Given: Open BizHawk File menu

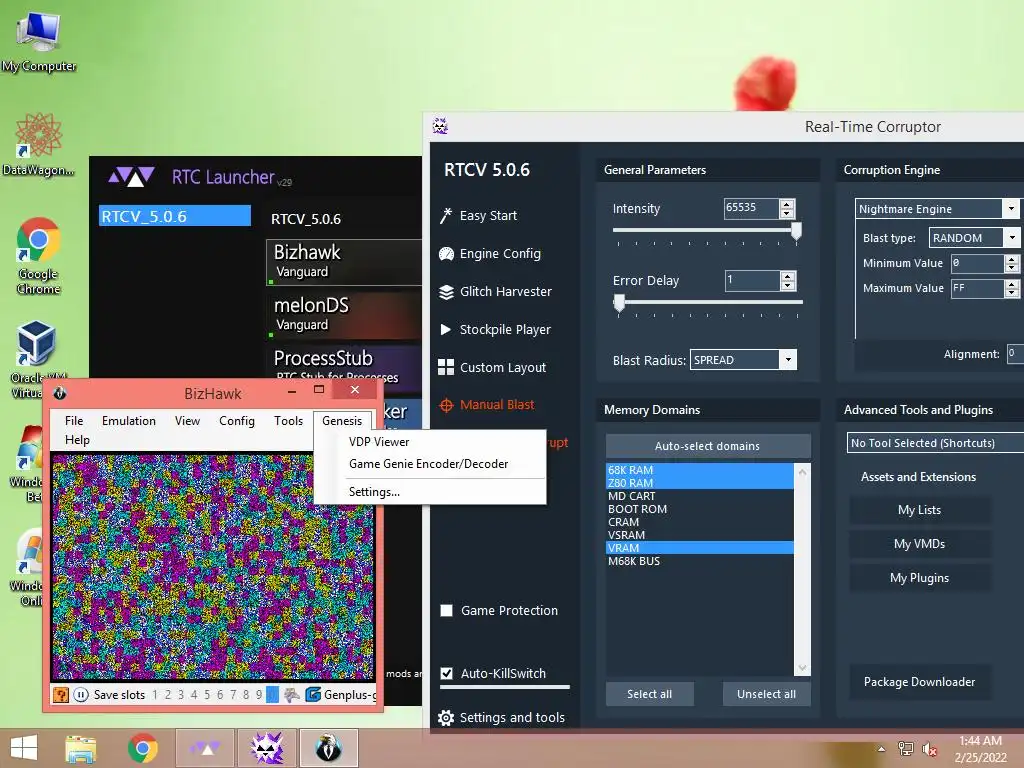Looking at the screenshot, I should 74,421.
